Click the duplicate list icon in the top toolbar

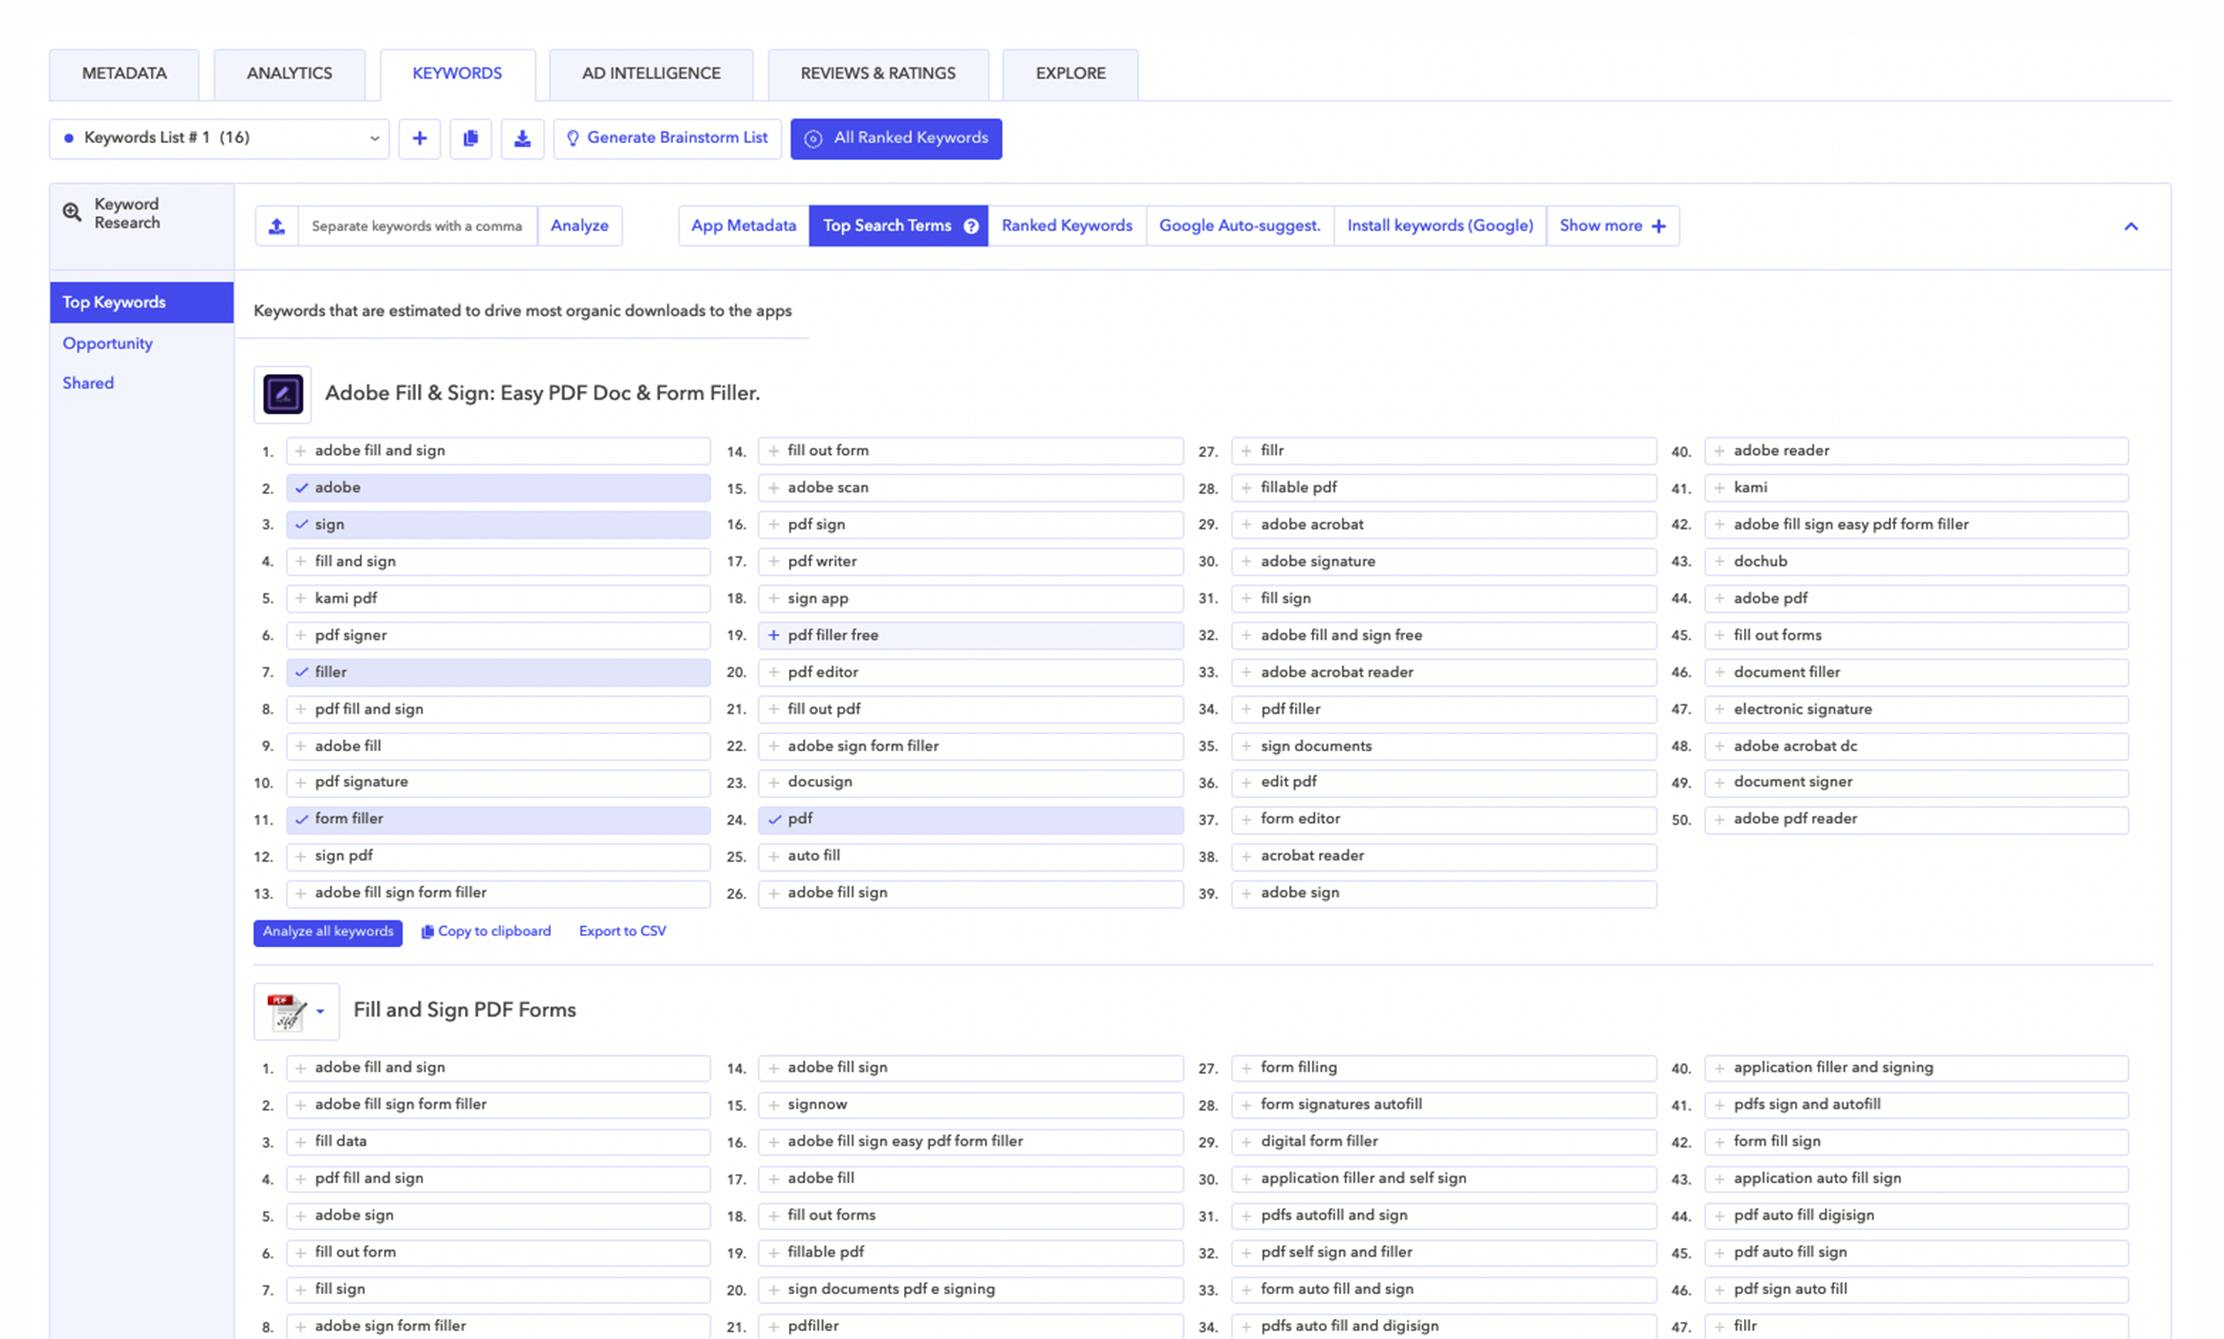pyautogui.click(x=471, y=138)
